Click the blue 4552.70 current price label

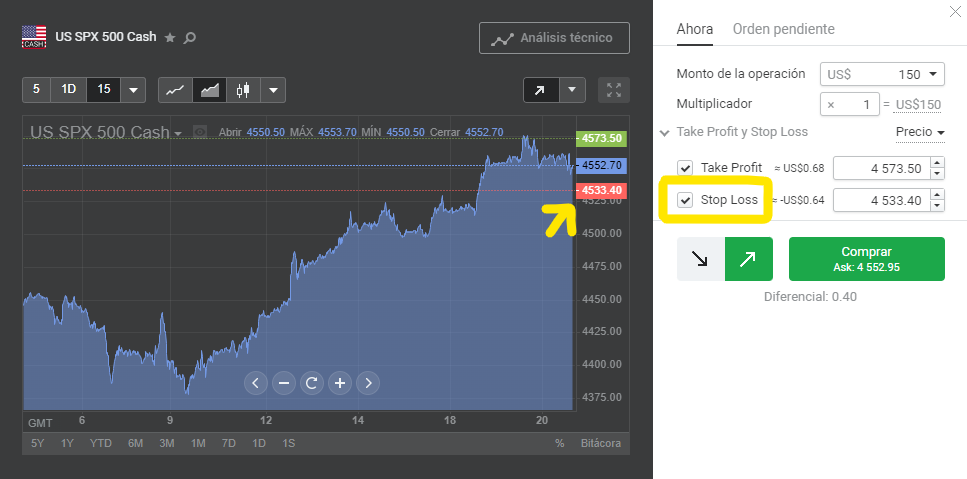click(601, 165)
